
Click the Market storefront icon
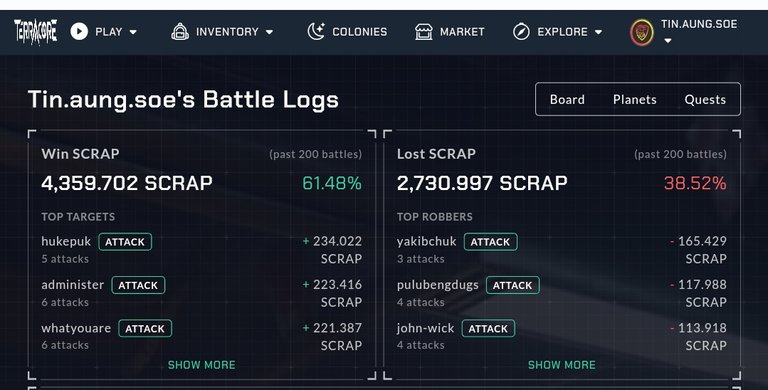click(x=424, y=32)
